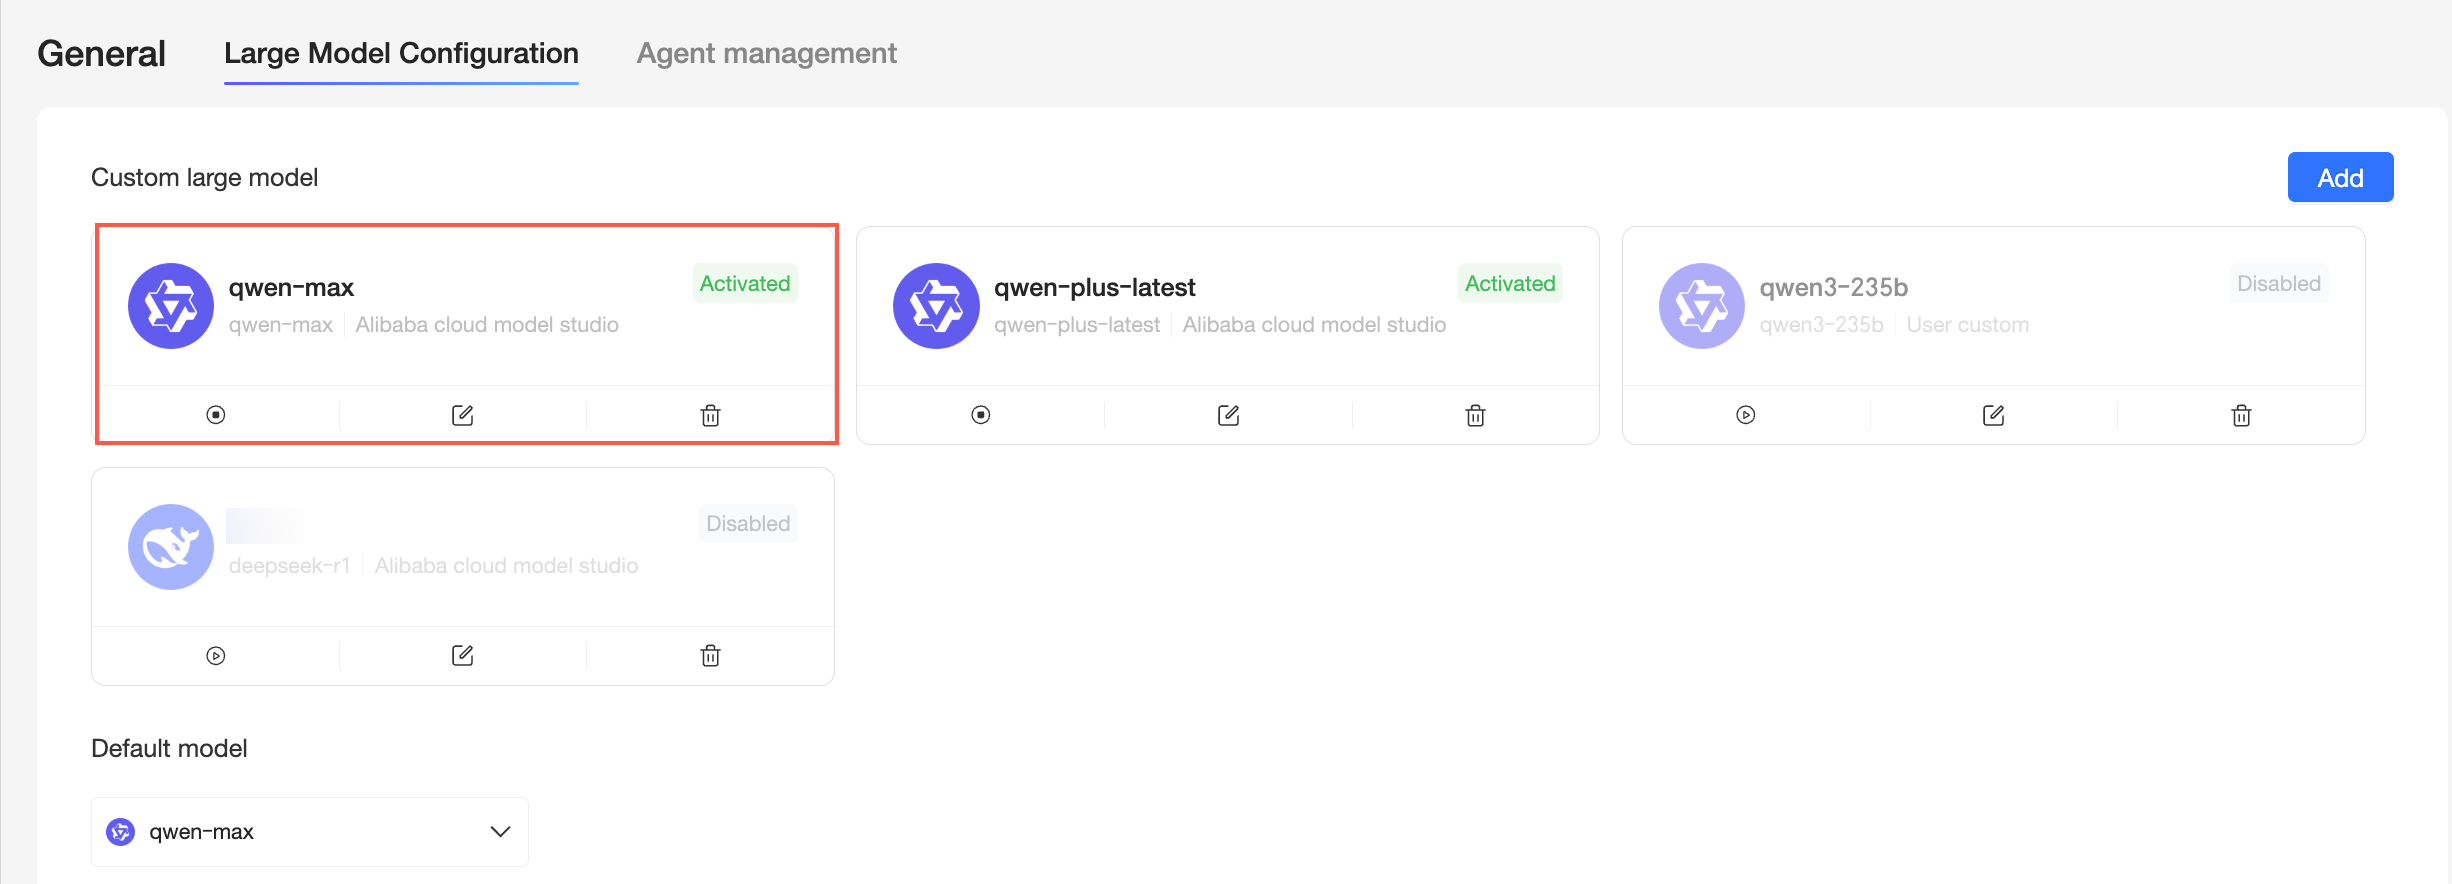Image resolution: width=2452 pixels, height=884 pixels.
Task: Click the deepseek whale logo
Action: (171, 547)
